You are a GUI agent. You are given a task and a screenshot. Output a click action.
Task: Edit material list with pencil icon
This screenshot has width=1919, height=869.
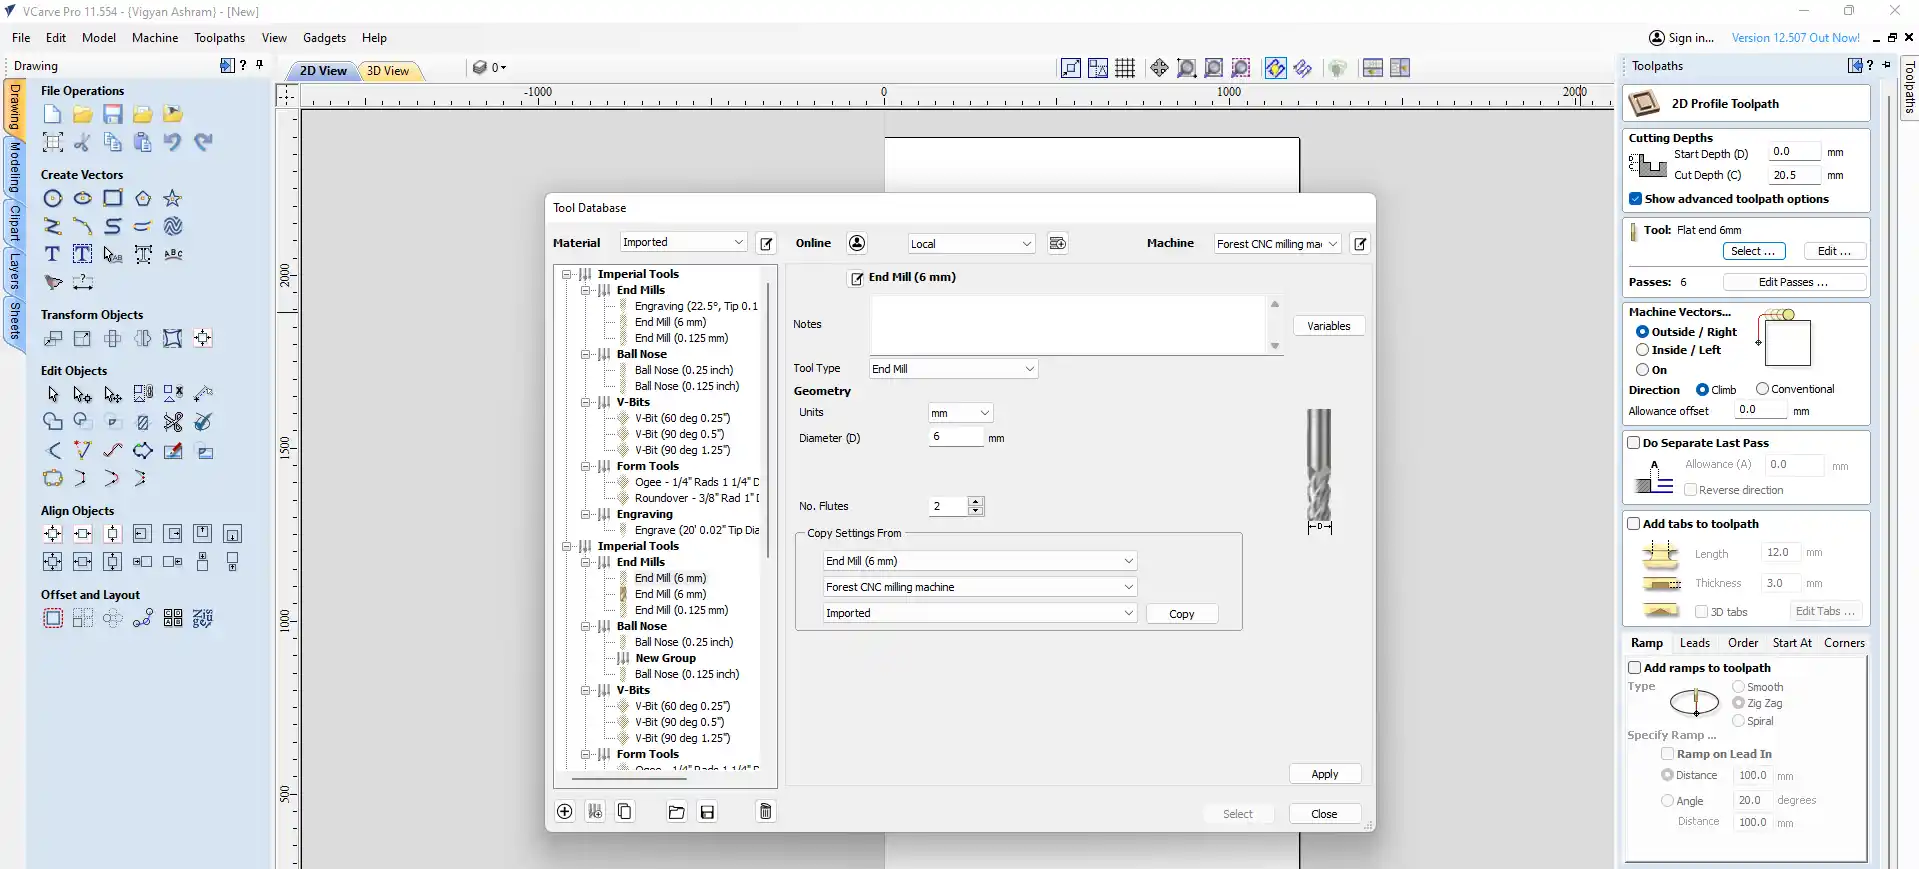767,243
